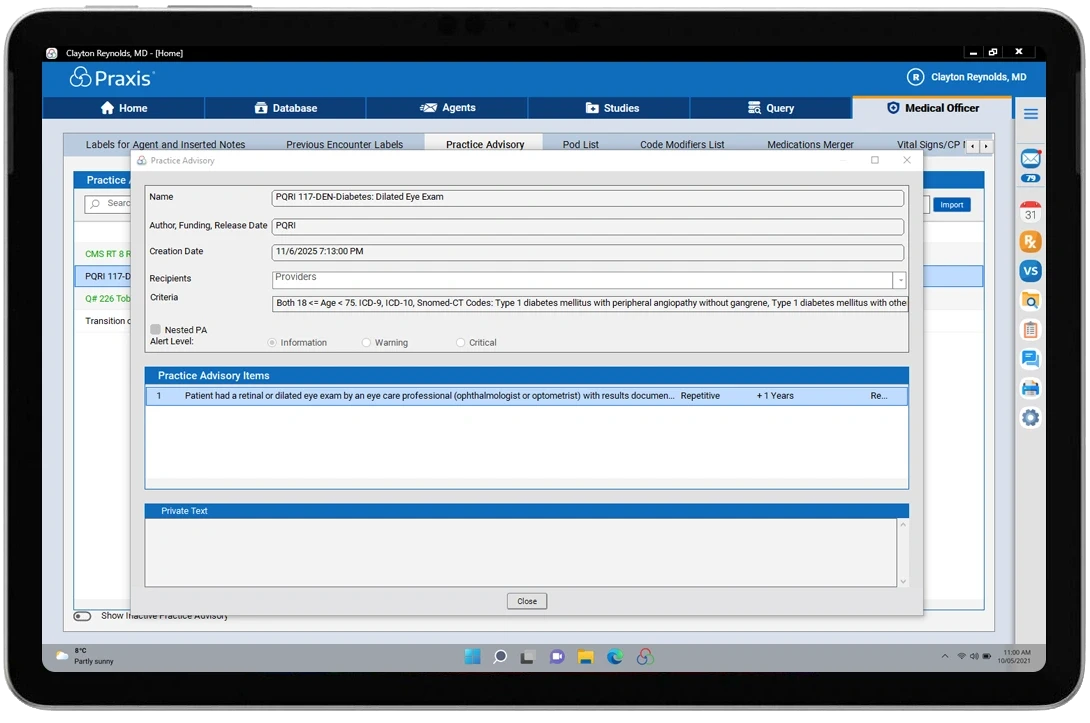Click the chart search folder icon in sidebar
1090x723 pixels.
(x=1031, y=300)
